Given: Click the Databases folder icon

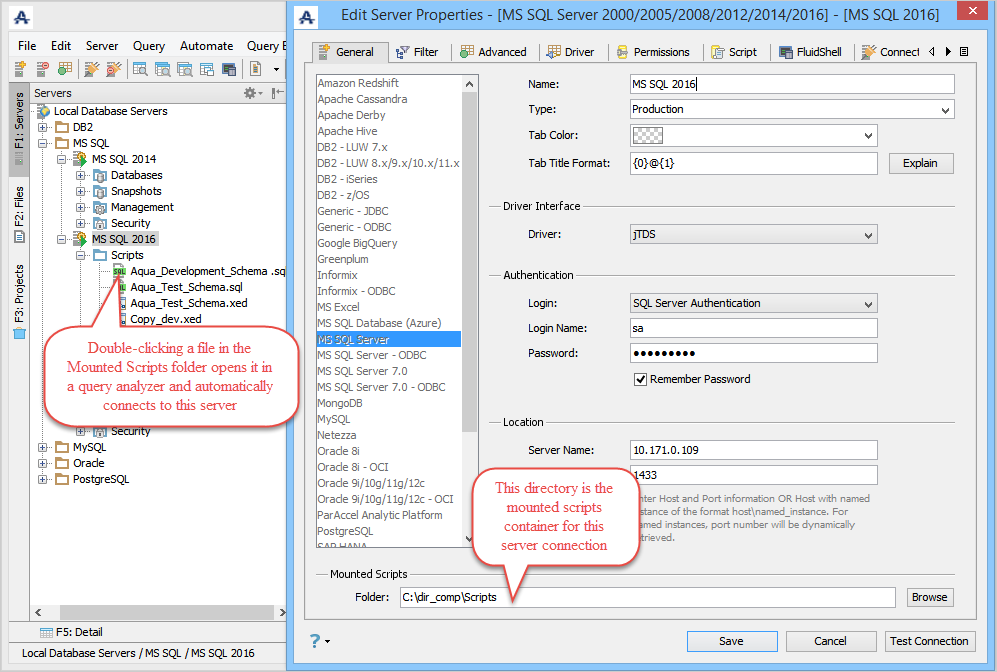Looking at the screenshot, I should click(100, 175).
